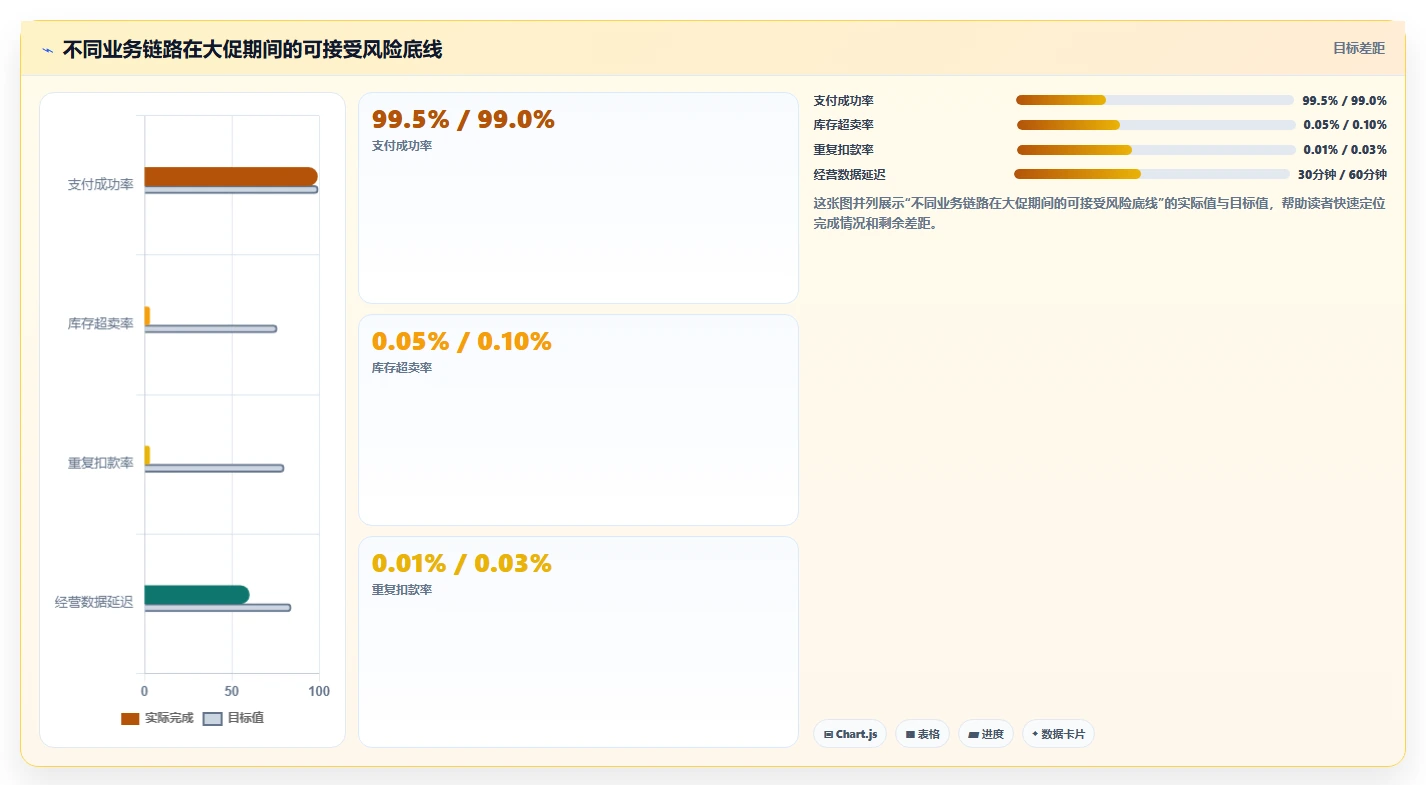This screenshot has width=1426, height=785.
Task: Click the 支付成功率 caption under the first card
Action: click(402, 146)
